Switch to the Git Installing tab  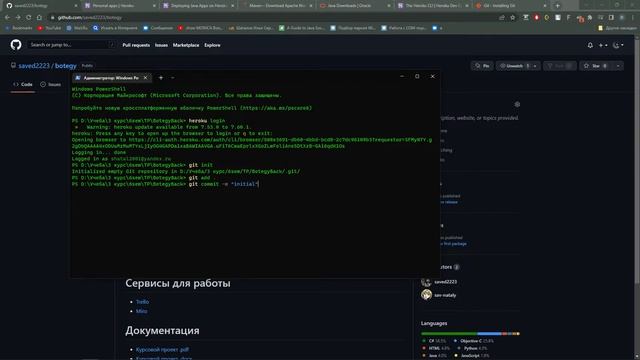point(511,6)
